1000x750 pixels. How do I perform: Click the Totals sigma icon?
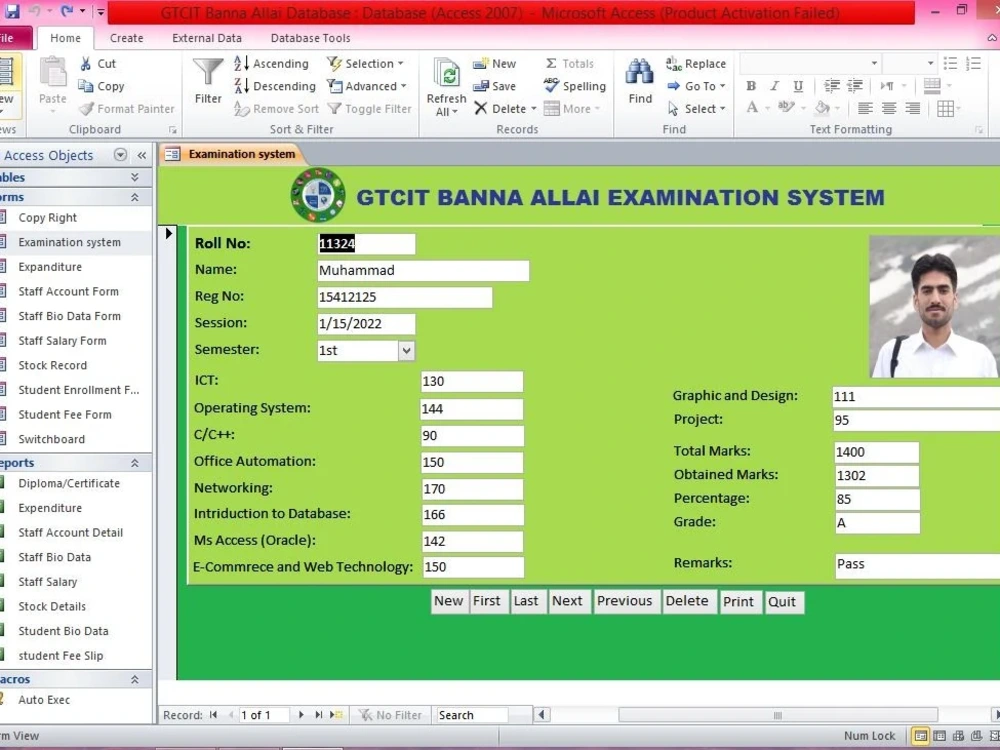tap(551, 63)
